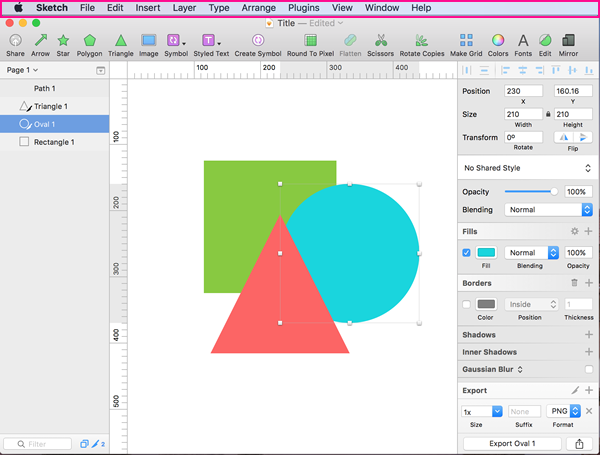
Task: Expand the Page 1 dropdown
Action: (x=22, y=70)
